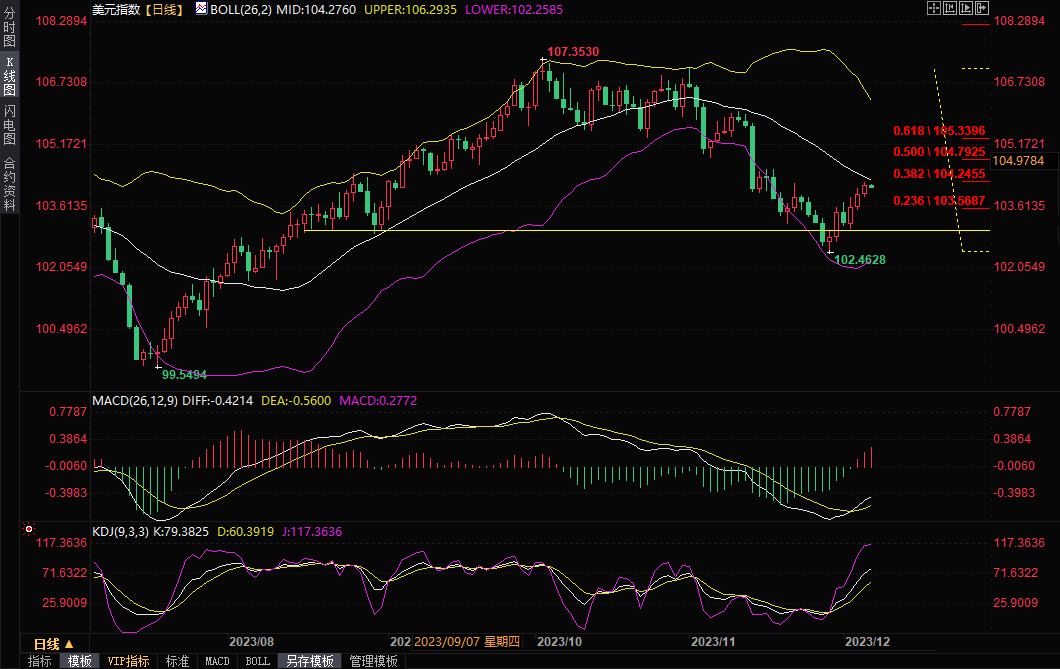Click the crosshair cursor icon at top right
The height and width of the screenshot is (669, 1060).
coord(934,8)
